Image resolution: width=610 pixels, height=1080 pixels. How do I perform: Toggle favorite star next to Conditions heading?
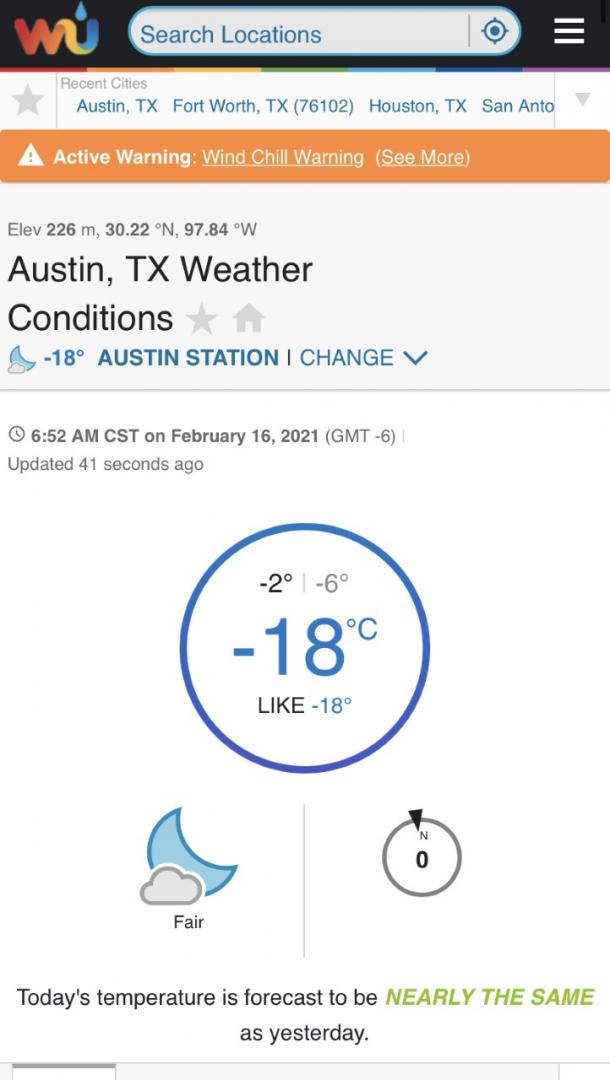202,319
